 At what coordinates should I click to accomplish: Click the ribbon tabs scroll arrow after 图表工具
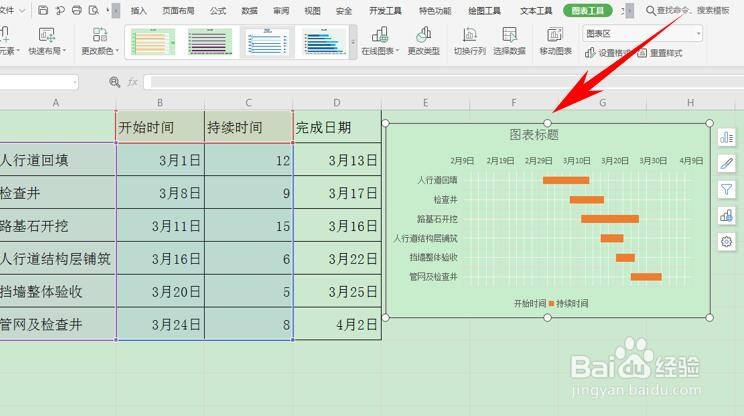point(629,10)
